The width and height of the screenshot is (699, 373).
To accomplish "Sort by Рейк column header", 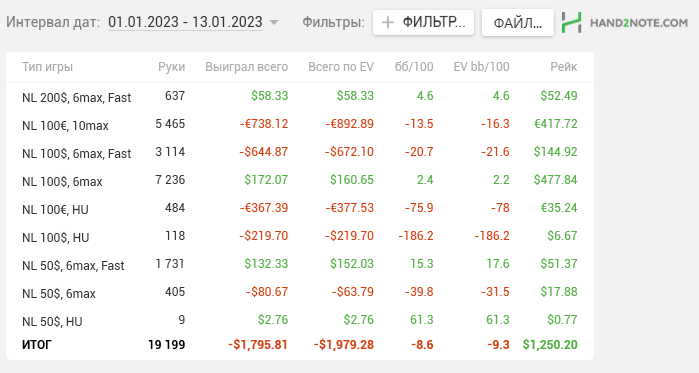I will (564, 67).
